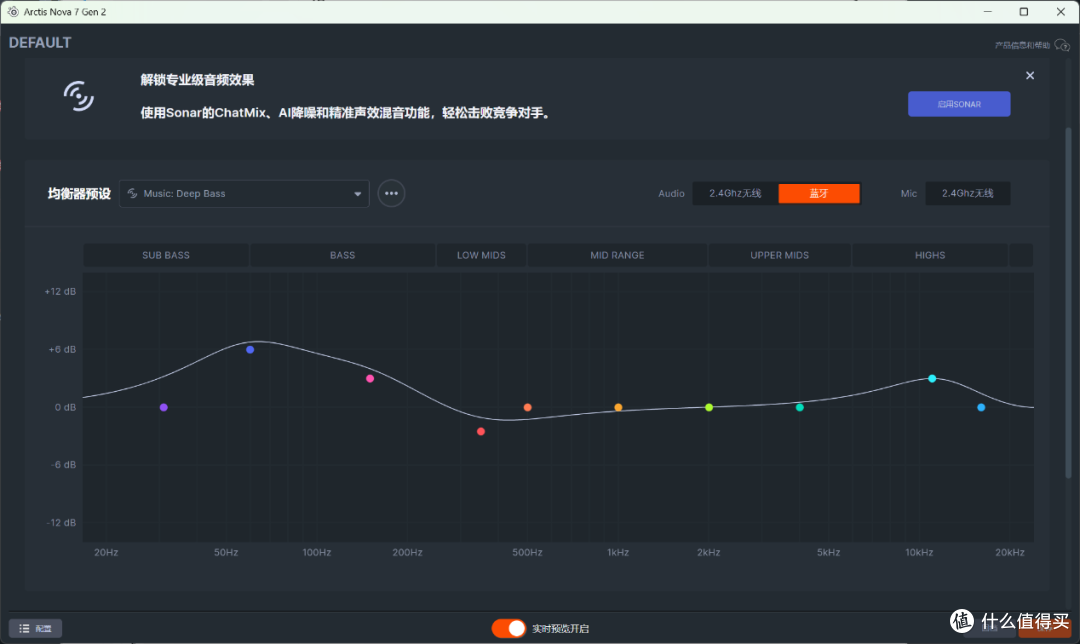This screenshot has height=644, width=1080.
Task: Click the light blue EQ point near 16kHz
Action: (x=981, y=408)
